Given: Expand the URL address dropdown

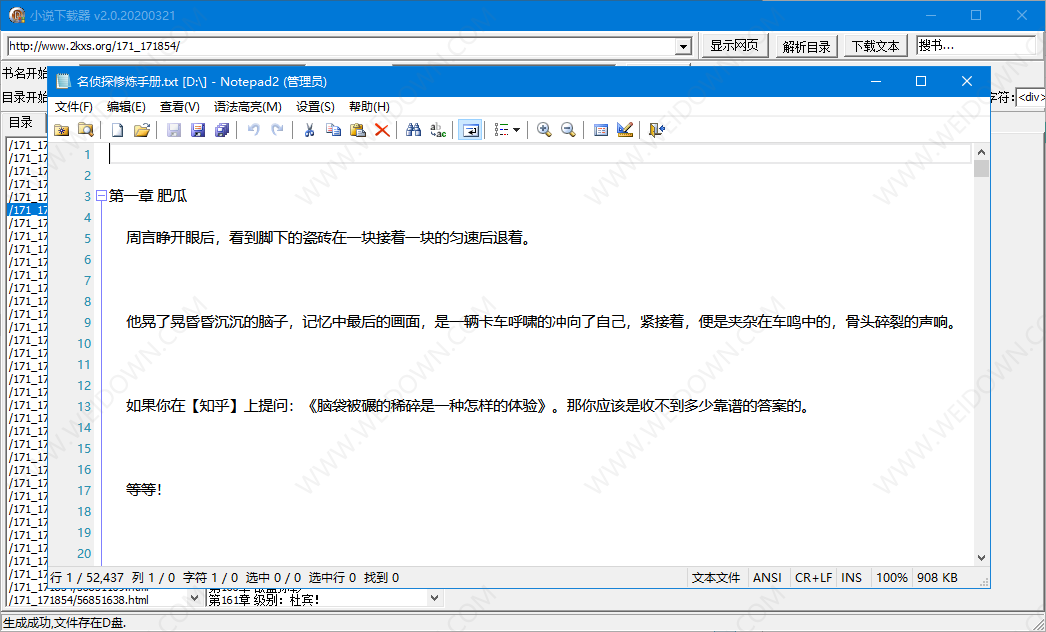Looking at the screenshot, I should (x=684, y=46).
